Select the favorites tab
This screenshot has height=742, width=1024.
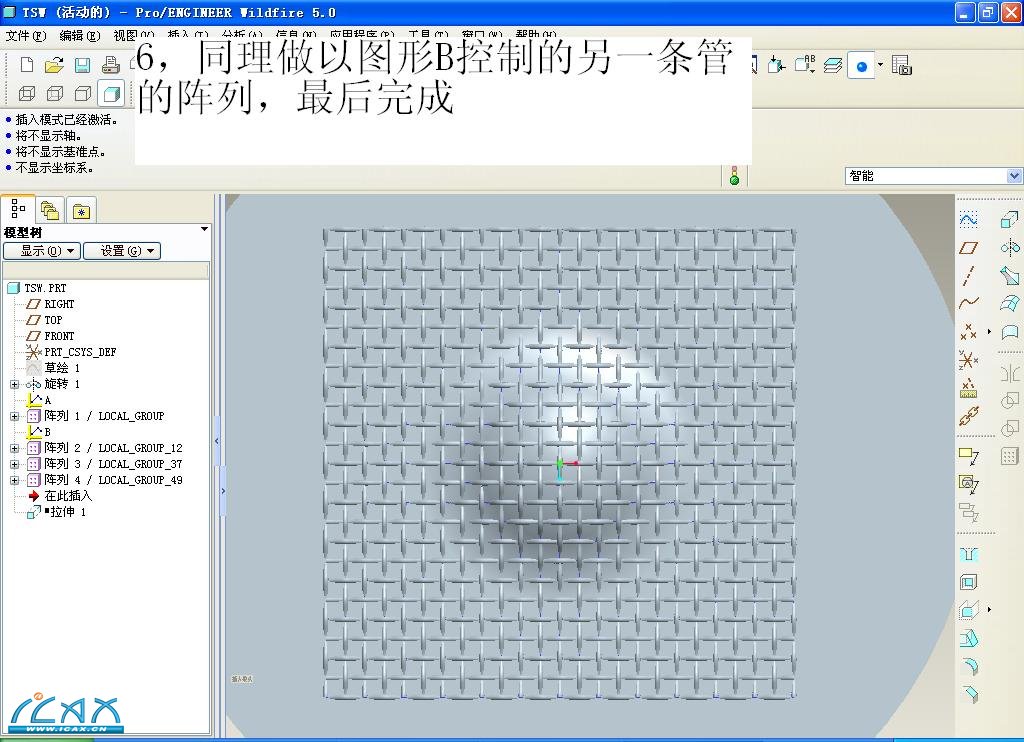tap(81, 211)
